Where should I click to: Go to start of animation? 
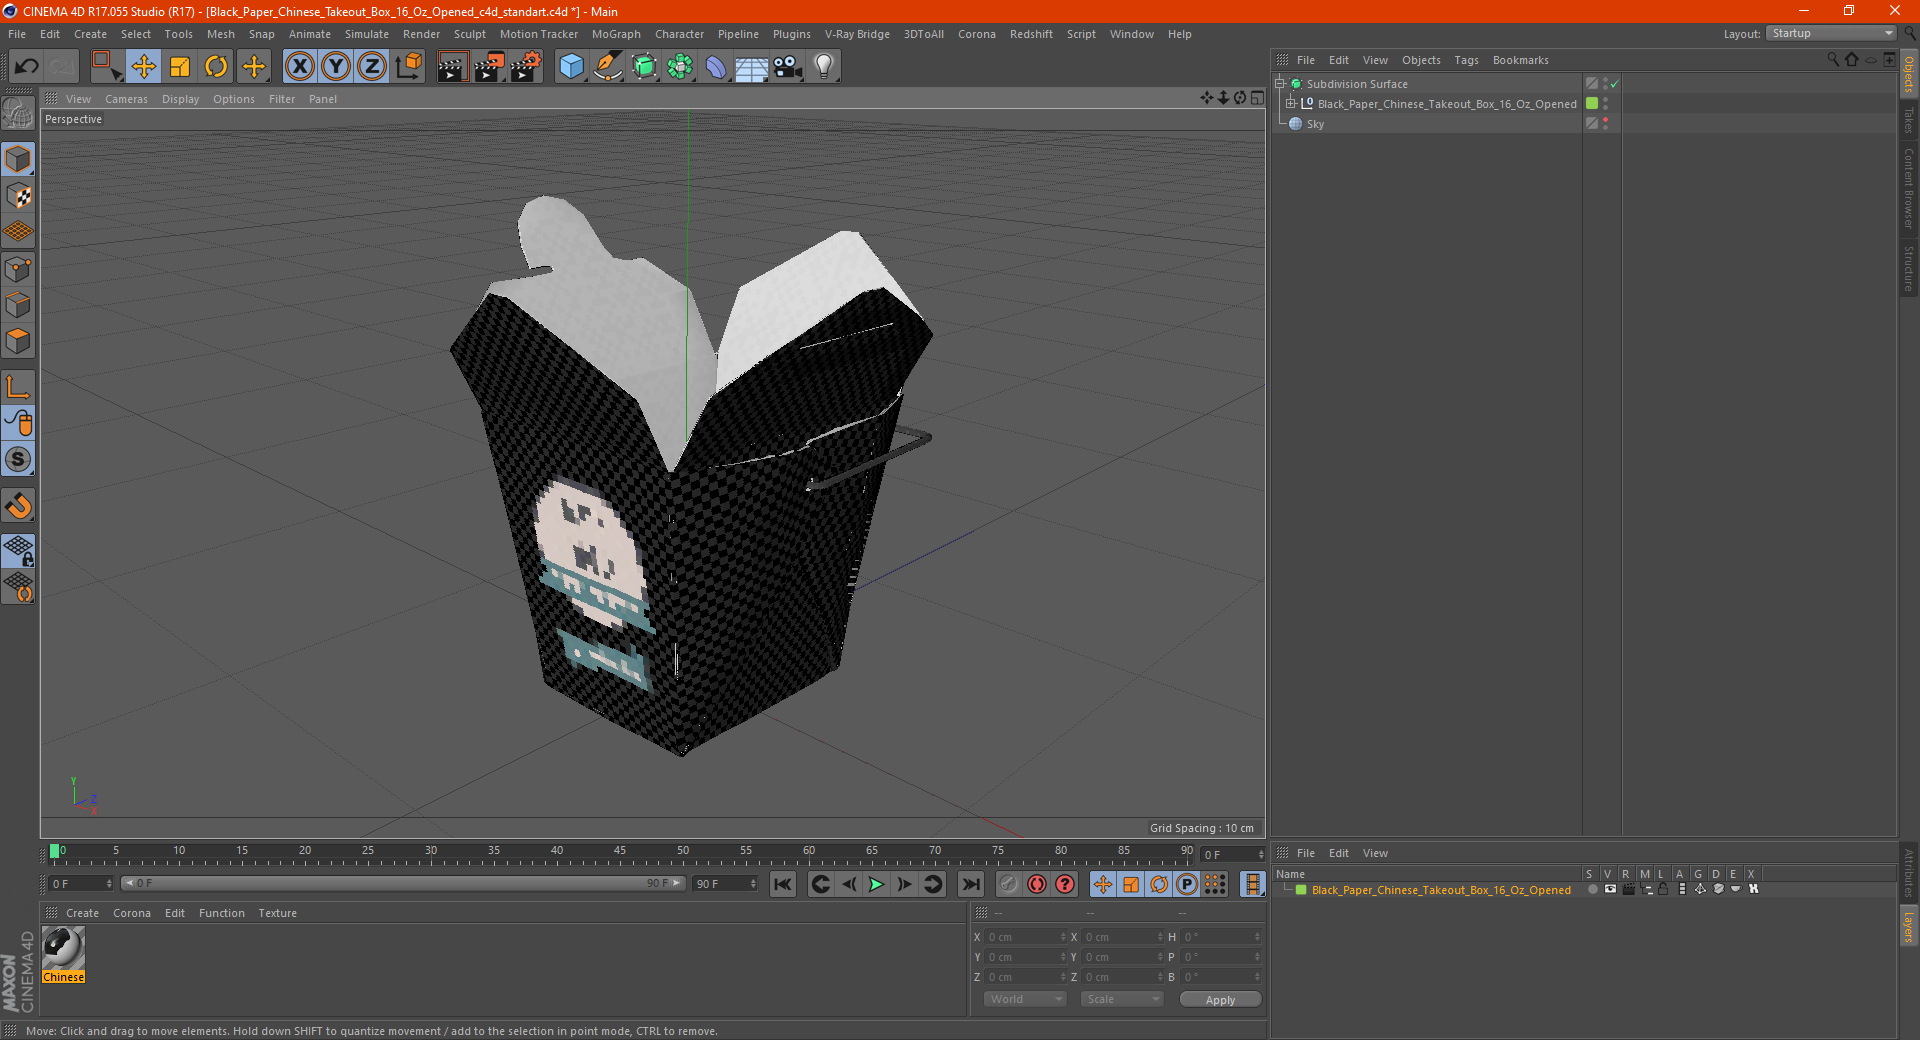(x=783, y=884)
